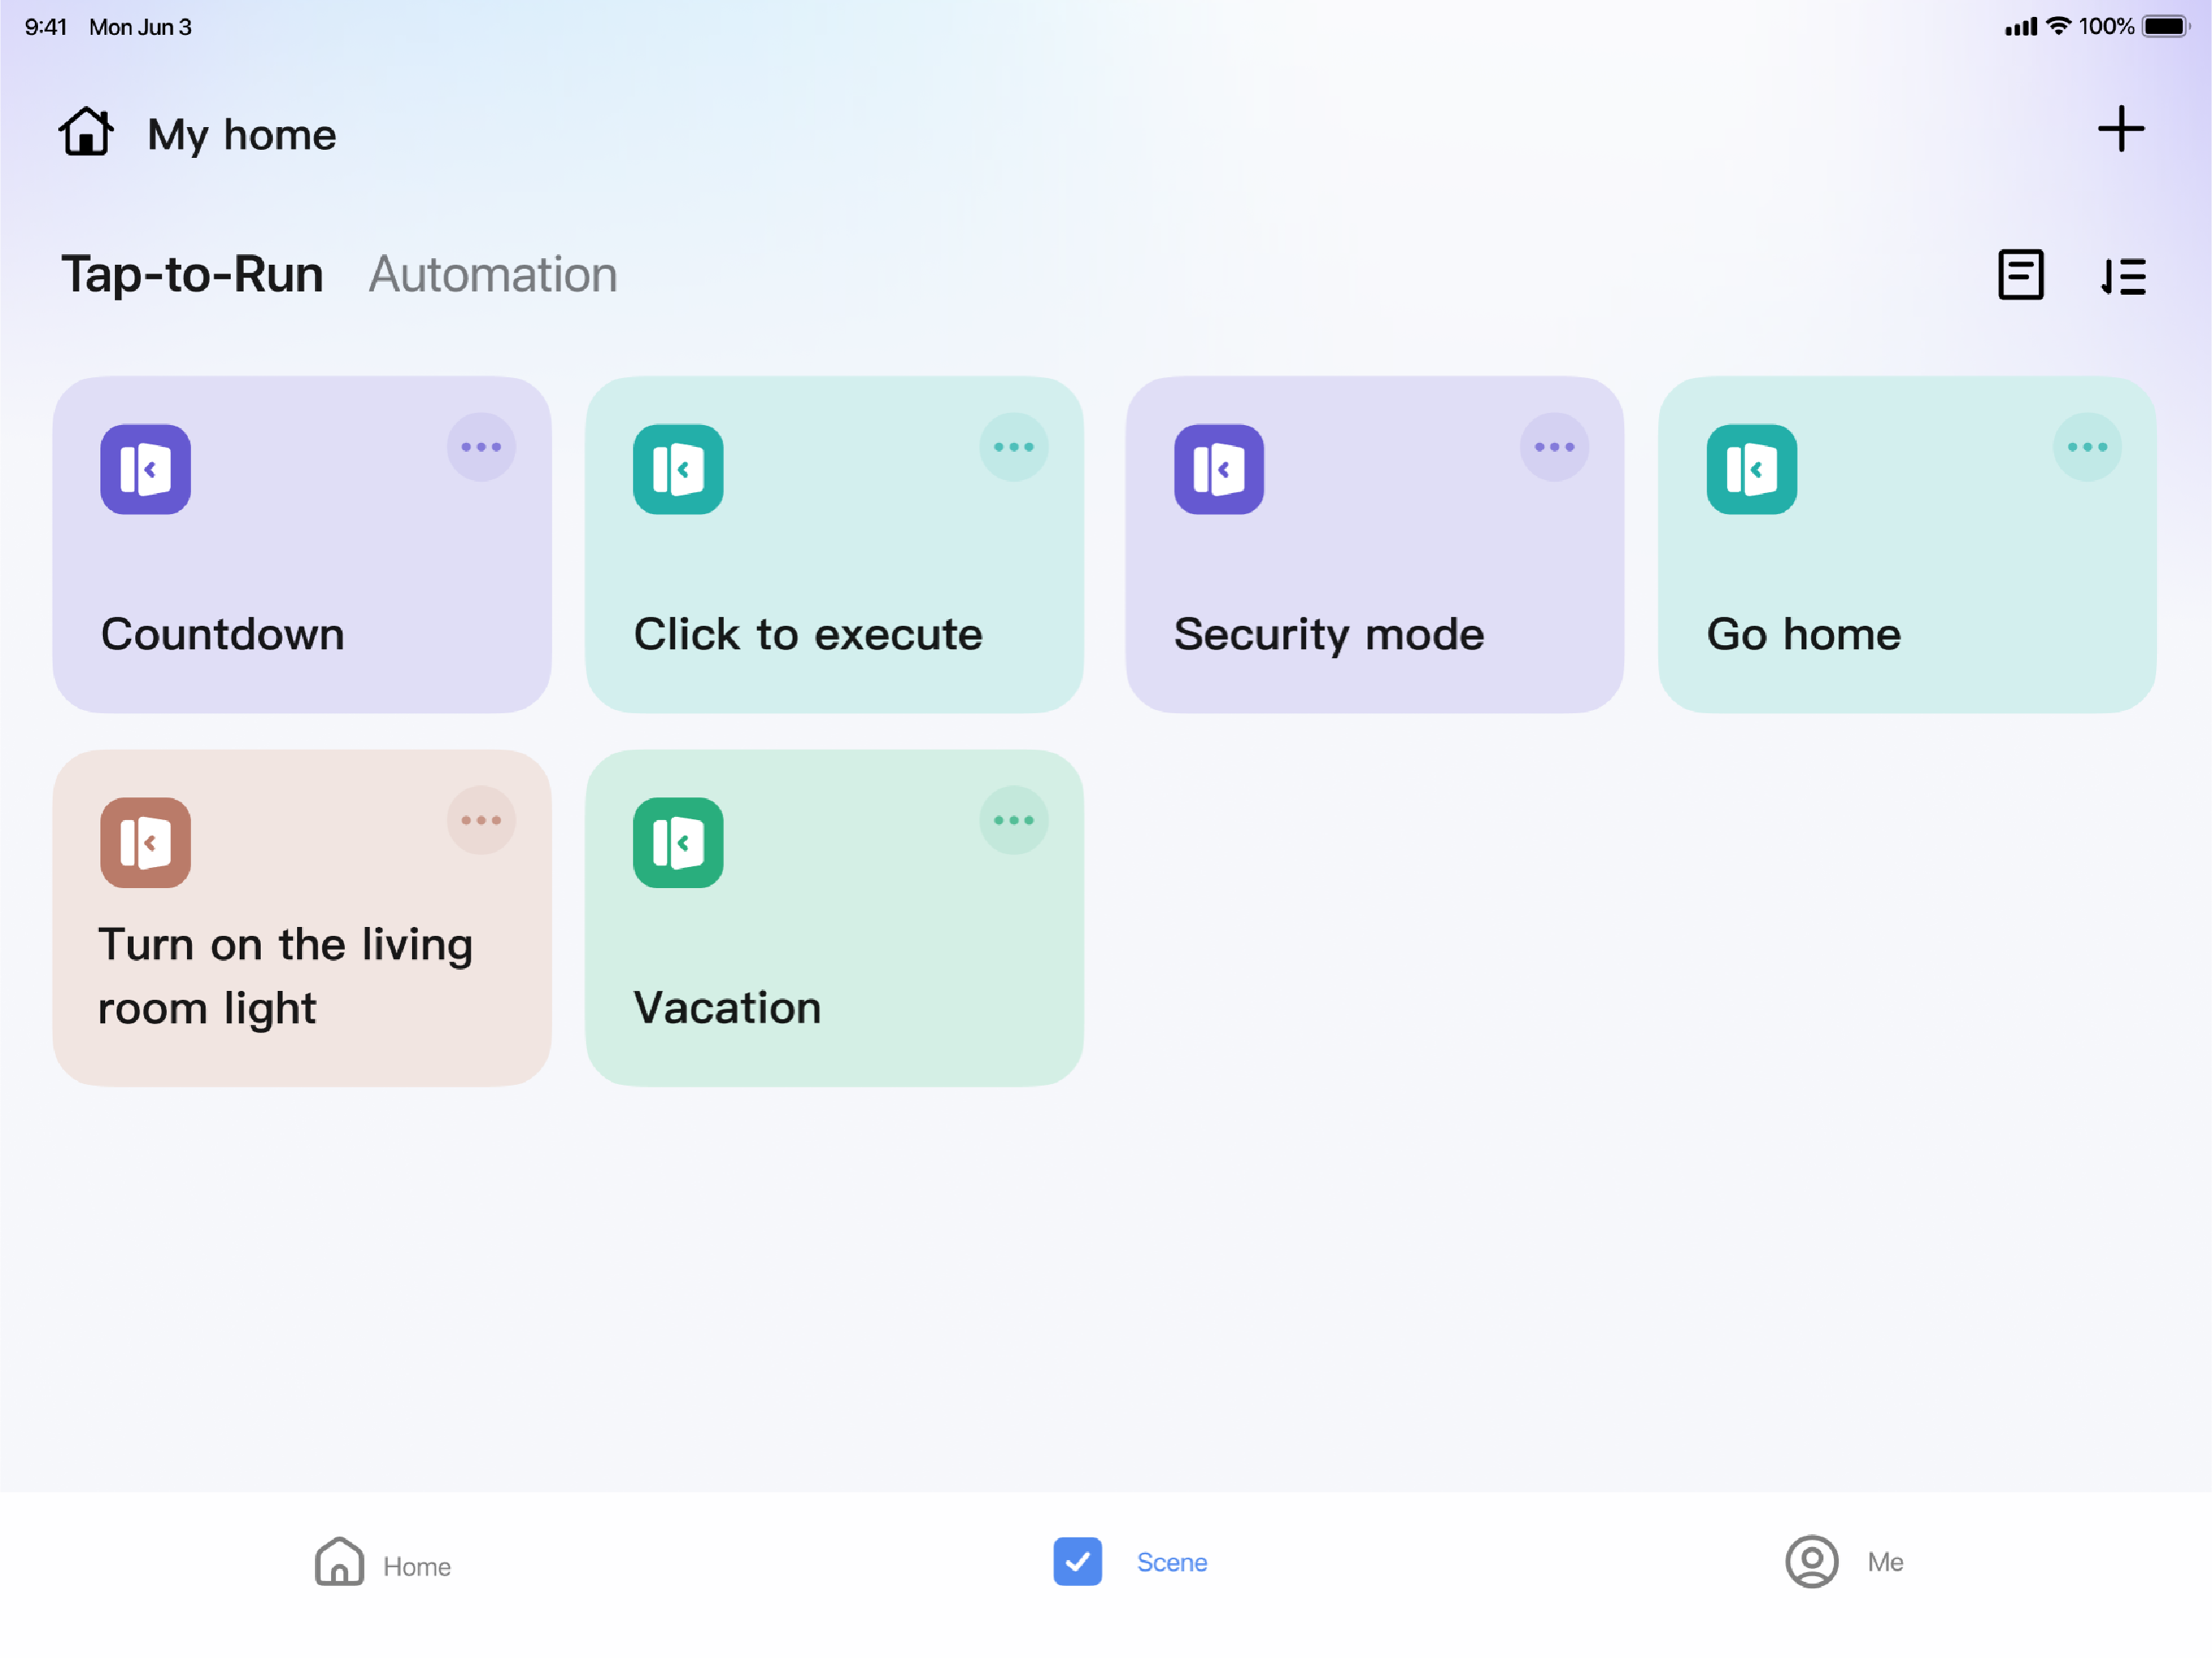The height and width of the screenshot is (1658, 2212).
Task: Click the sort list icon
Action: 2123,276
